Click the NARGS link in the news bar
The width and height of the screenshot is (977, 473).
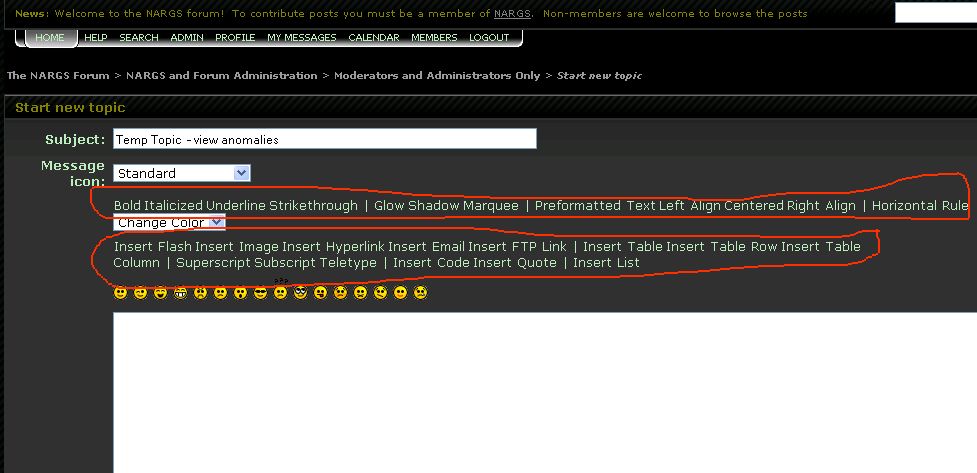coord(512,14)
